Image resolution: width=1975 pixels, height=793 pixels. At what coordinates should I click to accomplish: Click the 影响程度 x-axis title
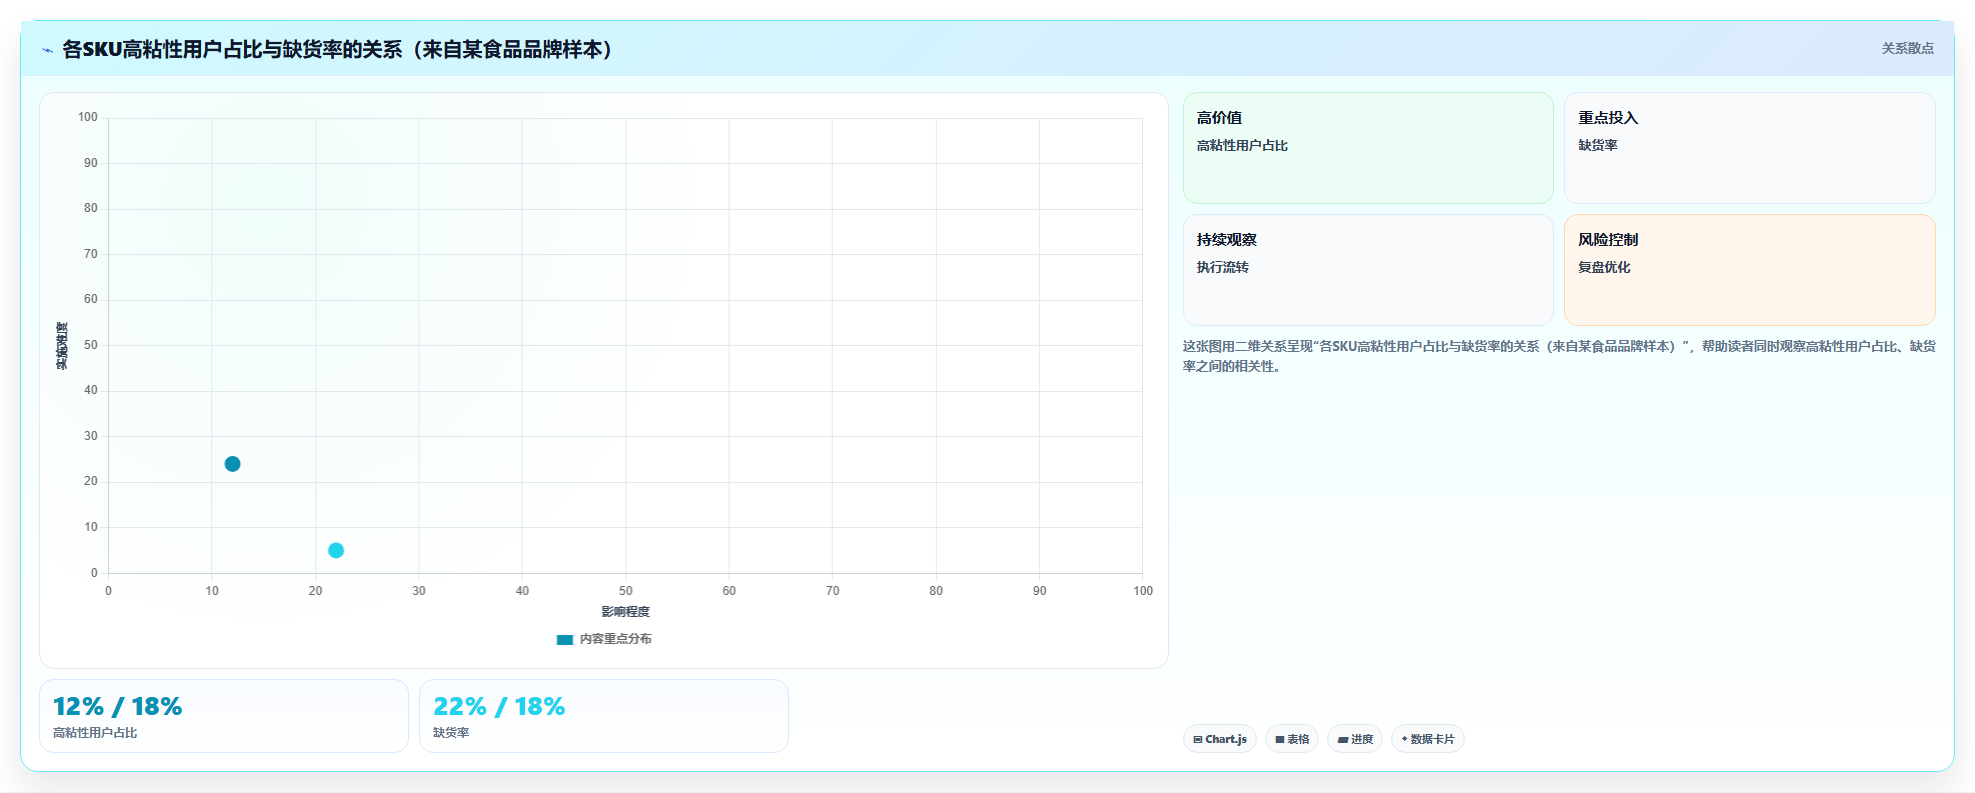[x=626, y=612]
